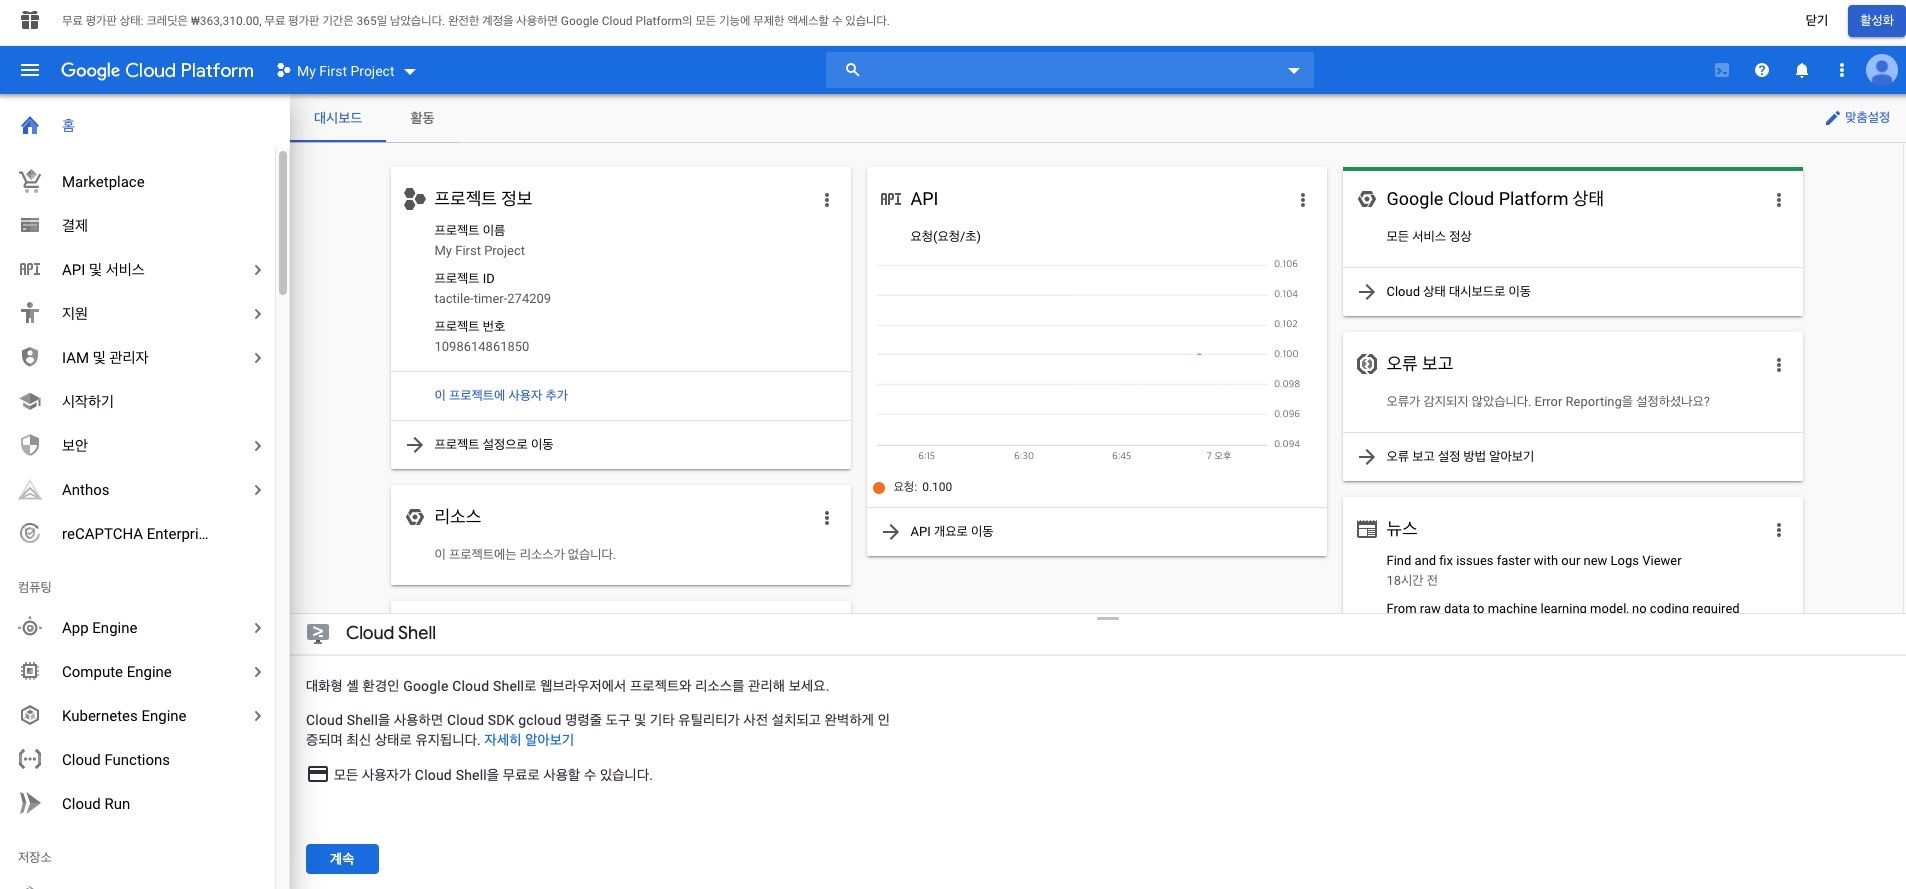Click the 지원 support person icon
Screen dimensions: 1906x889
pos(30,313)
